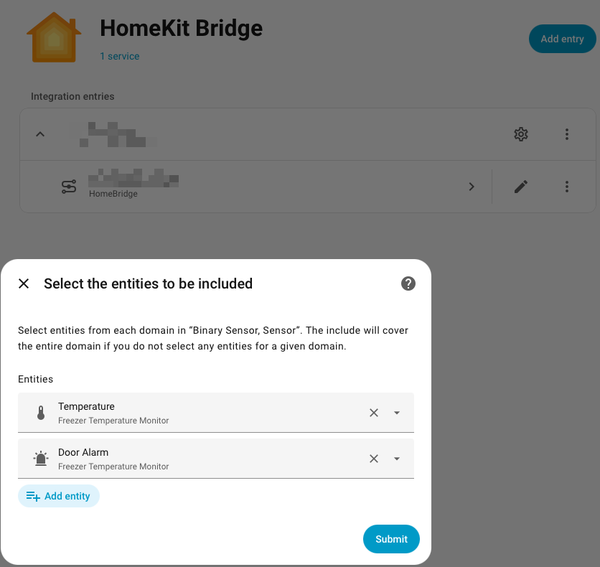Open the 1 service link
This screenshot has width=600, height=567.
click(x=120, y=56)
